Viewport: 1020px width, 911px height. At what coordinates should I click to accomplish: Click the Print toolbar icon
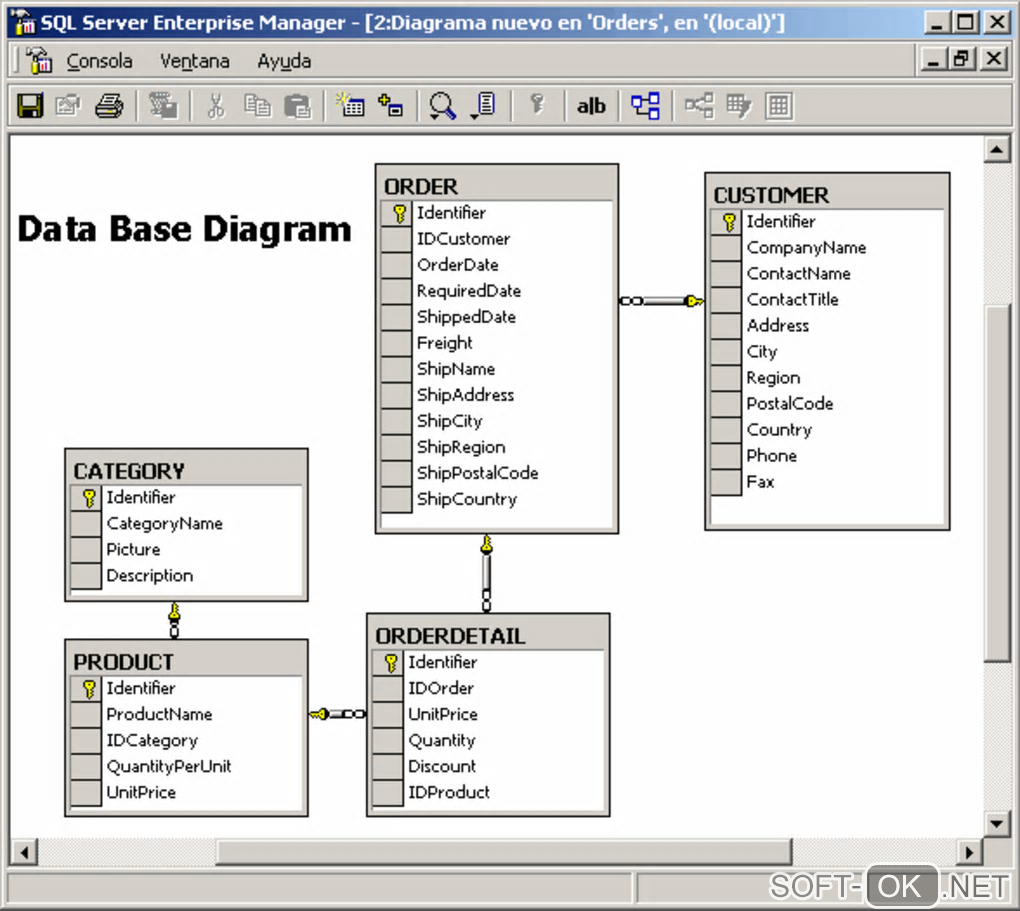click(109, 105)
